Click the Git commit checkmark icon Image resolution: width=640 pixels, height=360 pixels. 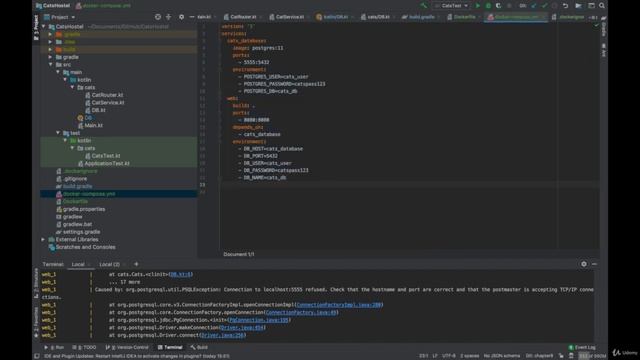pyautogui.click(x=544, y=6)
